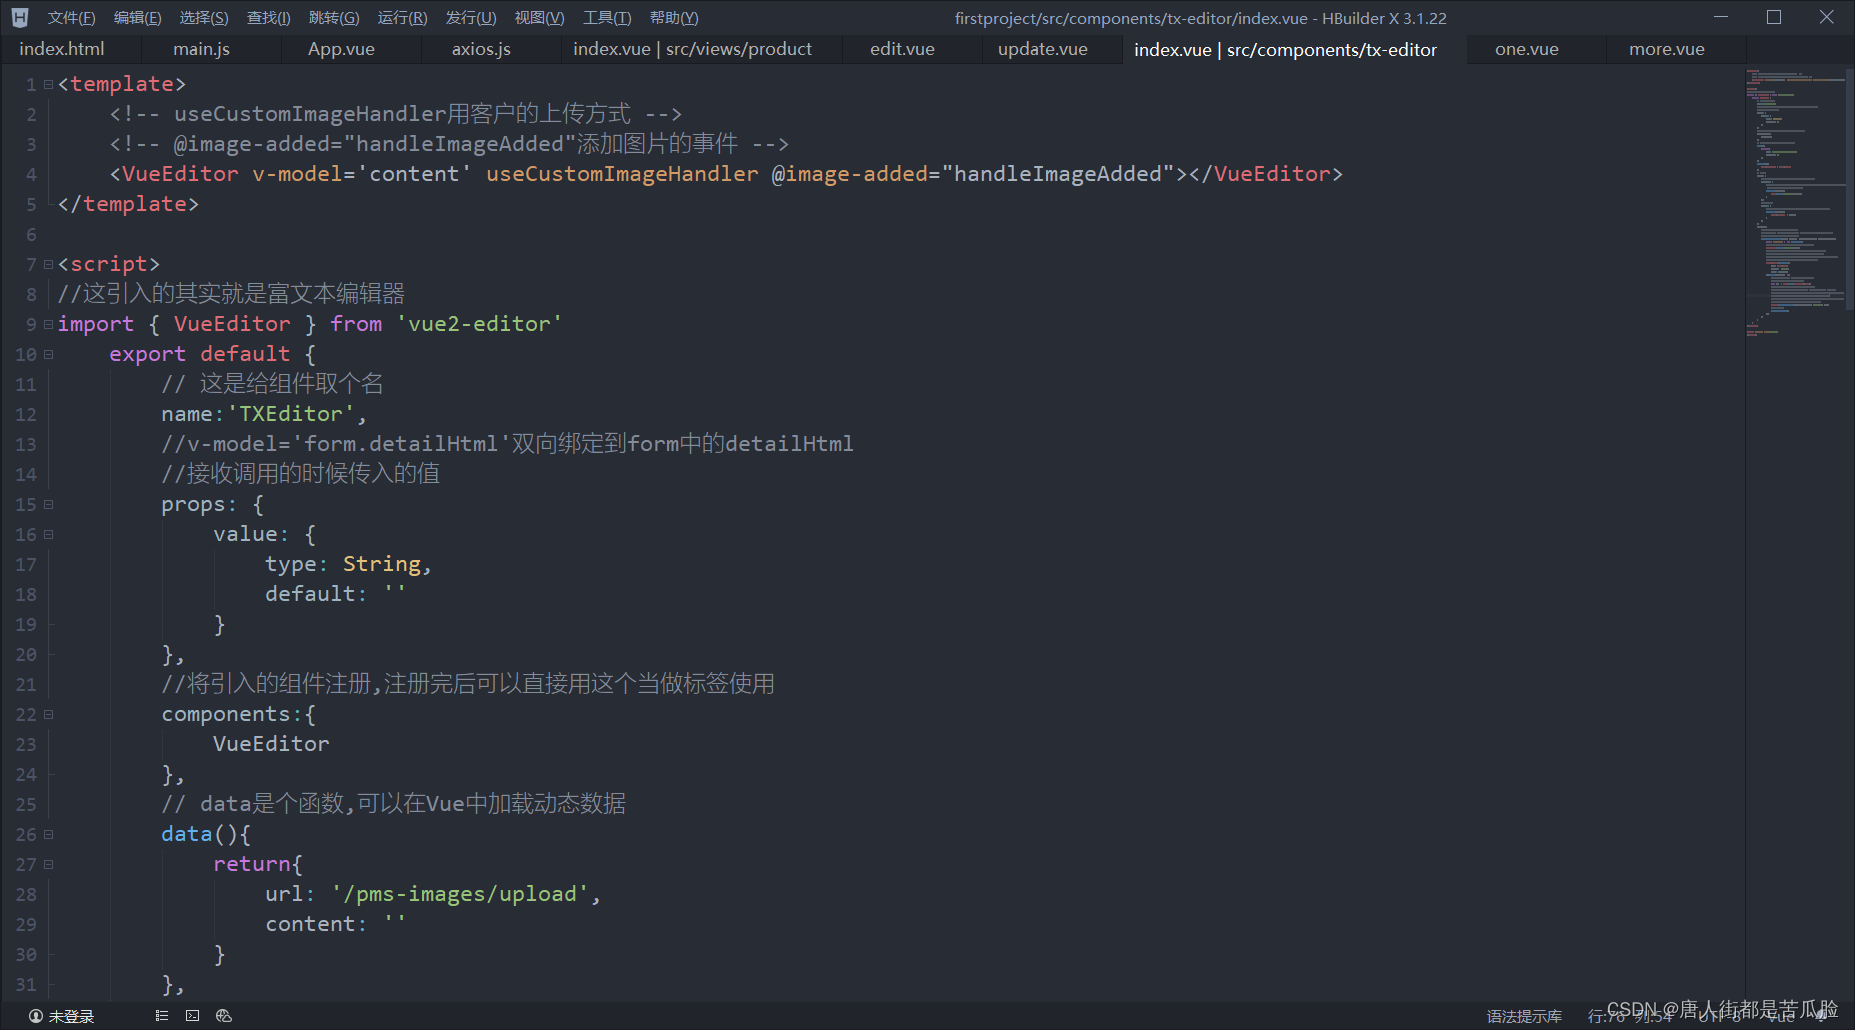Collapse the script block at line 7
The height and width of the screenshot is (1030, 1855).
(x=48, y=265)
